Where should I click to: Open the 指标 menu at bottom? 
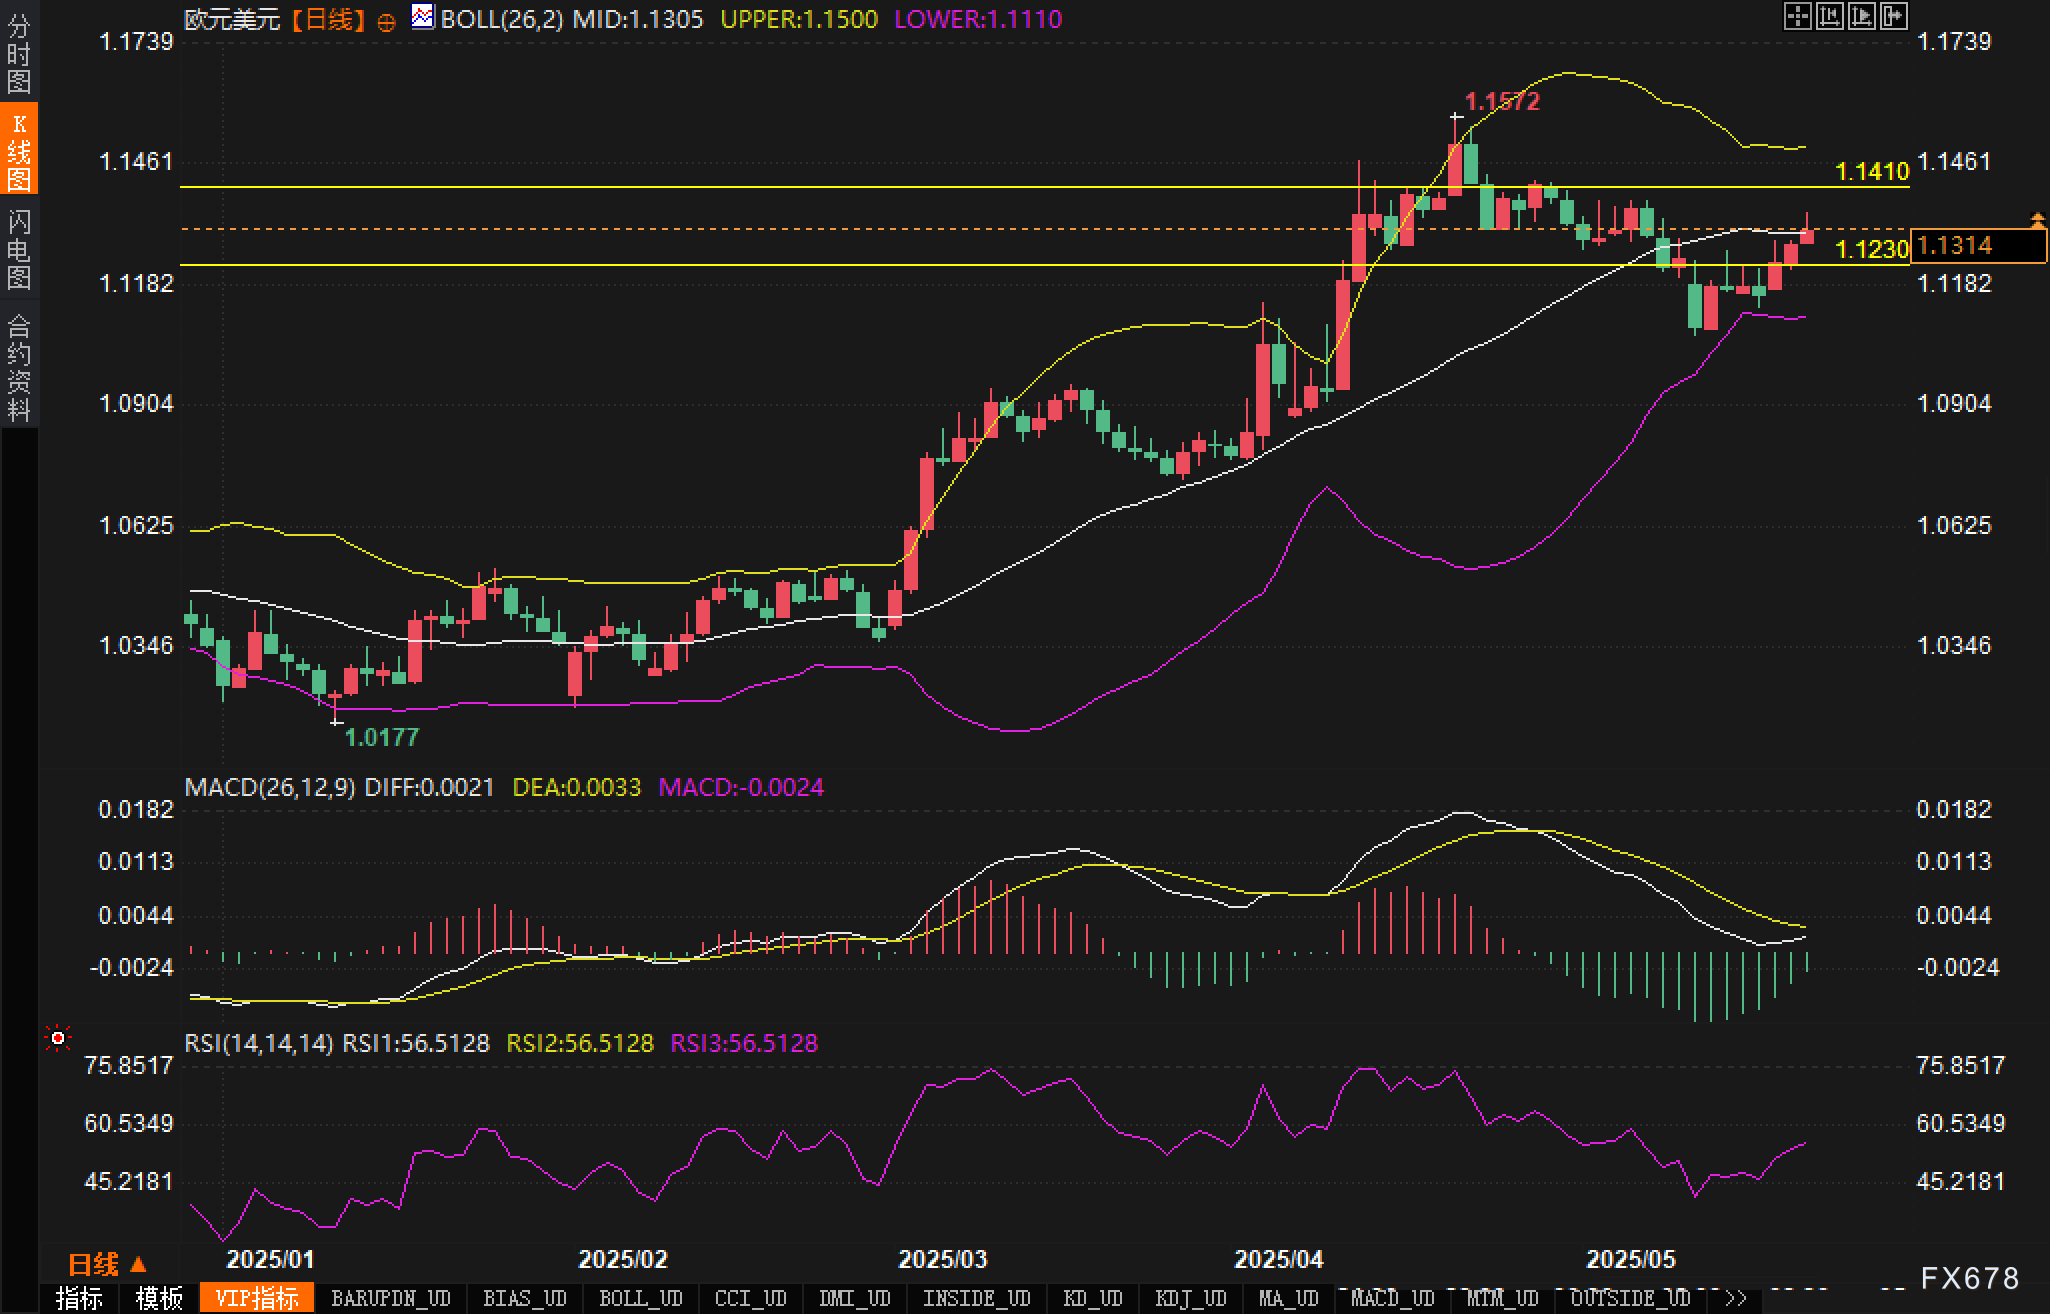pyautogui.click(x=79, y=1299)
